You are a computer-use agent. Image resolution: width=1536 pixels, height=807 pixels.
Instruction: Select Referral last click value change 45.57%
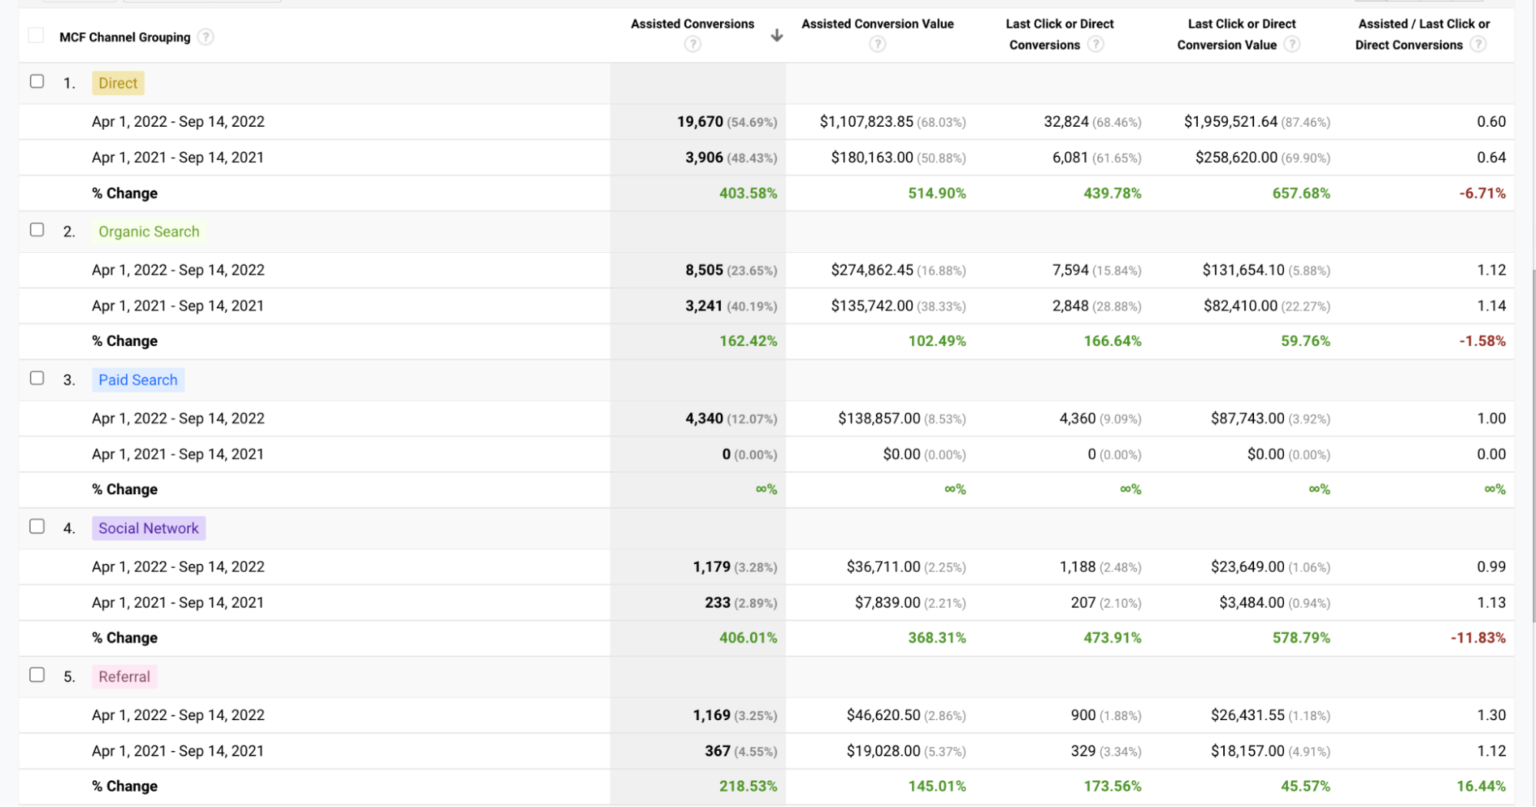(1305, 786)
